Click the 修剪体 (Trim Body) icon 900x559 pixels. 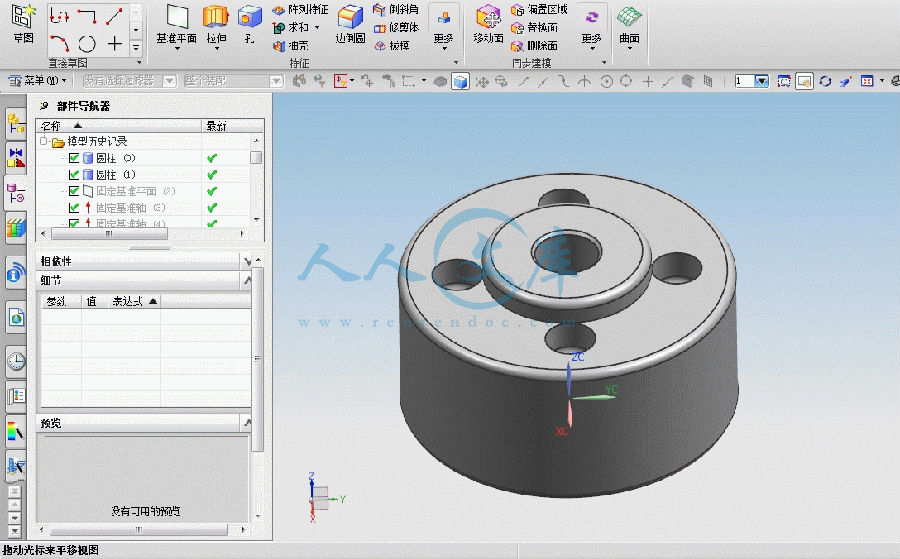point(379,28)
